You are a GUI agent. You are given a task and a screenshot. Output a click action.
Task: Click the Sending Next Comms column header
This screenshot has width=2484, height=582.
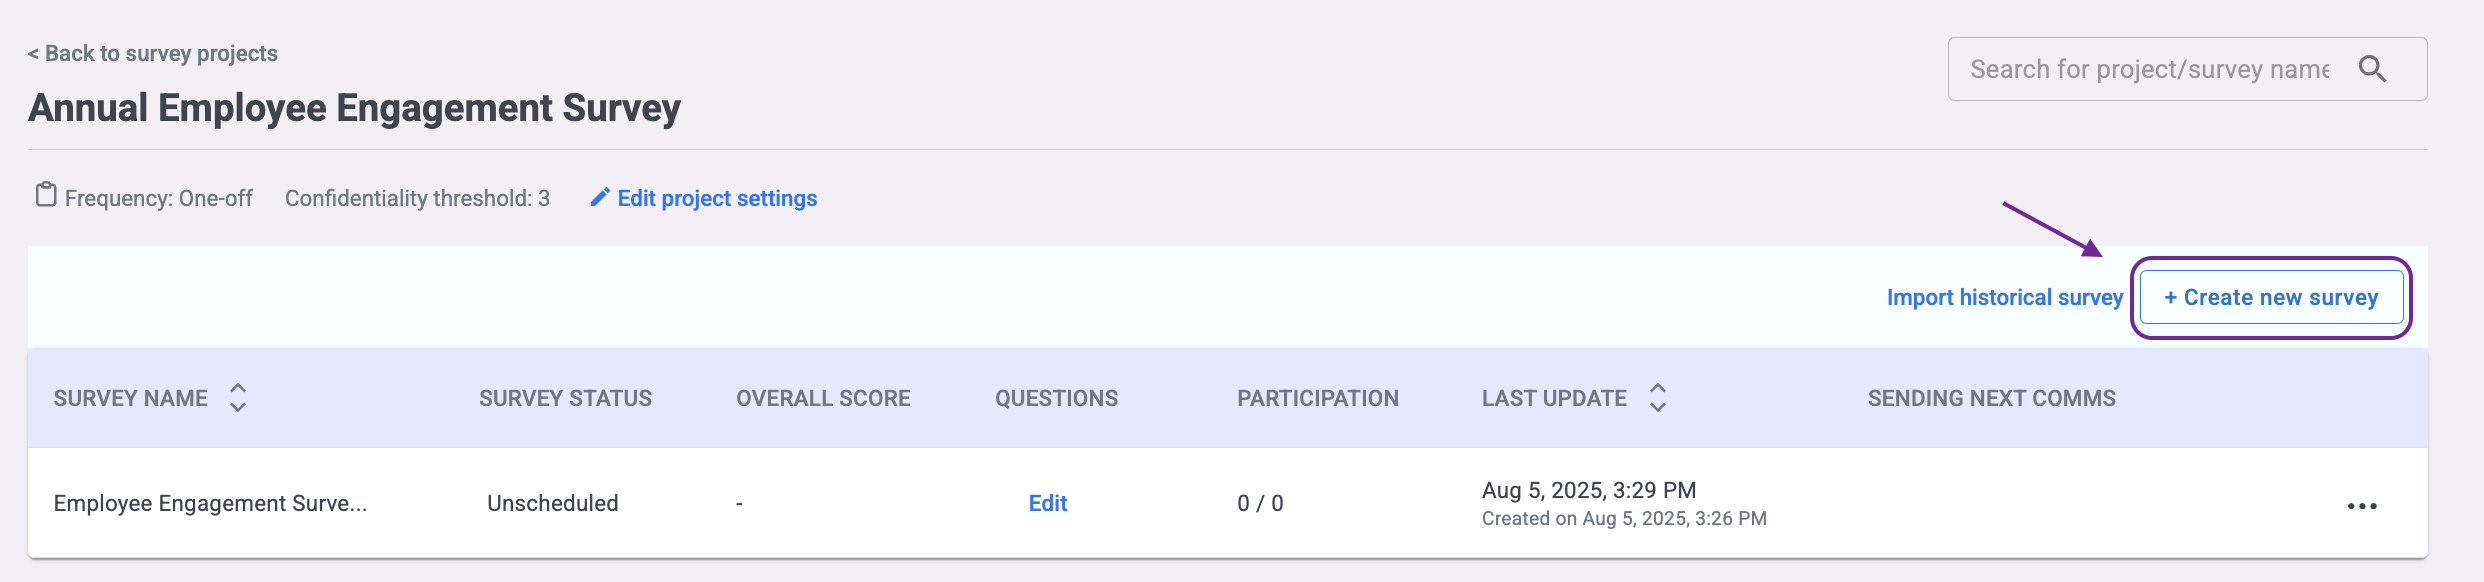(1992, 398)
